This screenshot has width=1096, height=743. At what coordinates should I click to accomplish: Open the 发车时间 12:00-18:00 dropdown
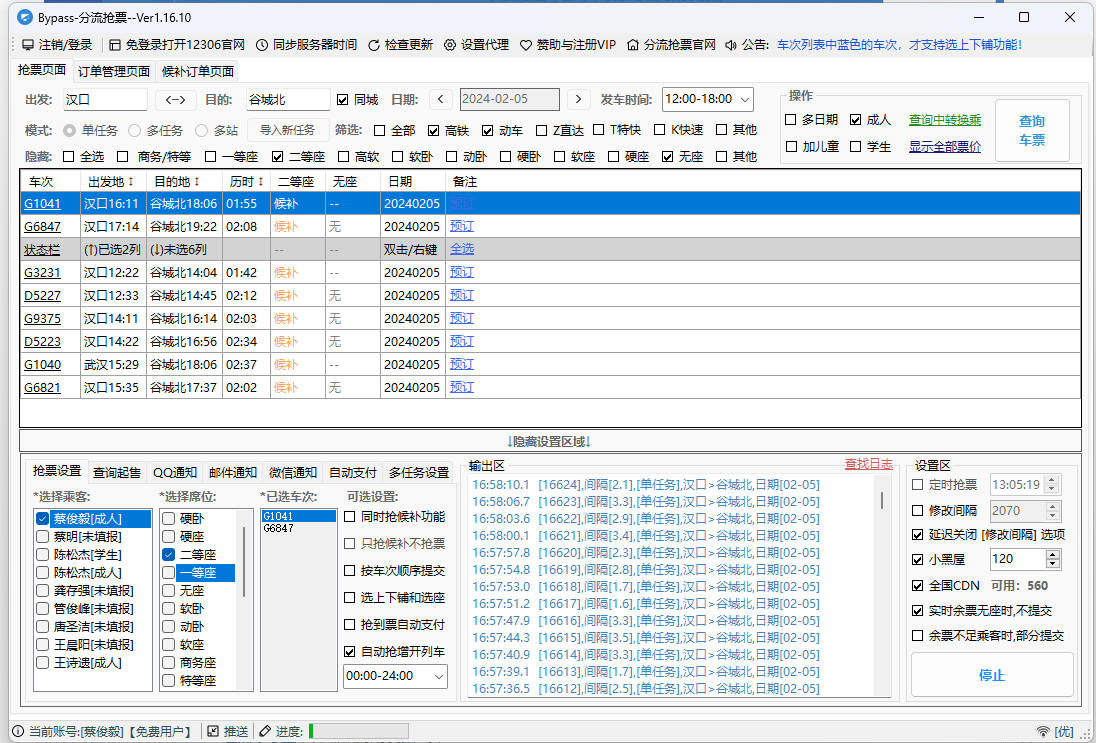[x=707, y=99]
